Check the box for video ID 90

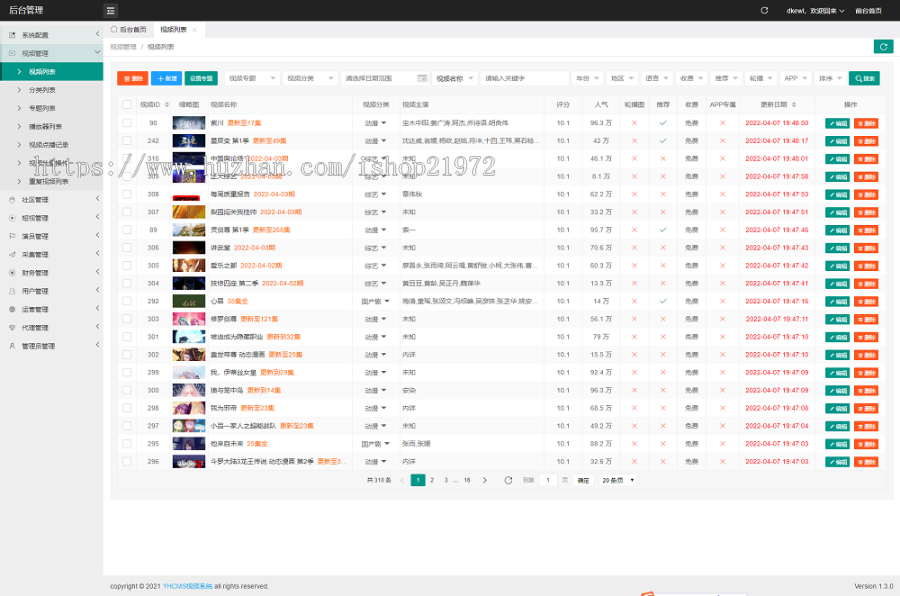click(x=127, y=123)
